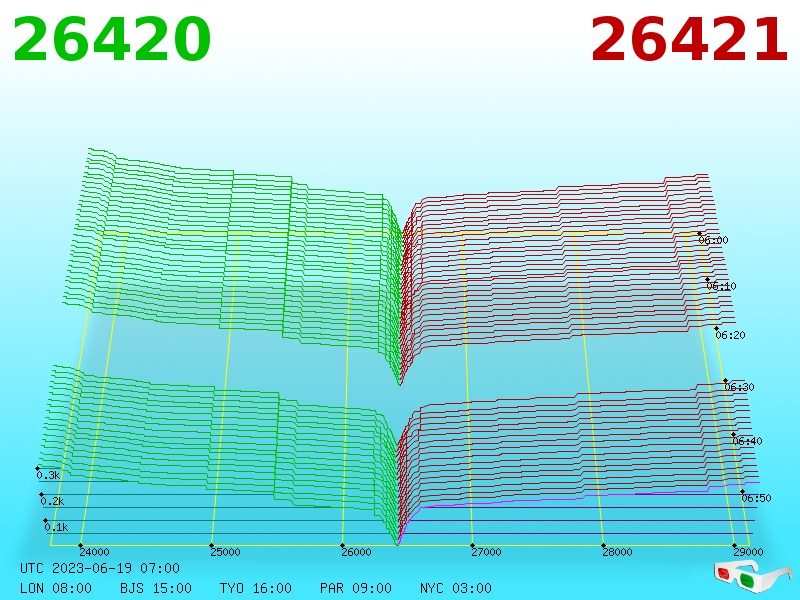Click the LON 08:00 time
The image size is (800, 600).
[x=56, y=588]
